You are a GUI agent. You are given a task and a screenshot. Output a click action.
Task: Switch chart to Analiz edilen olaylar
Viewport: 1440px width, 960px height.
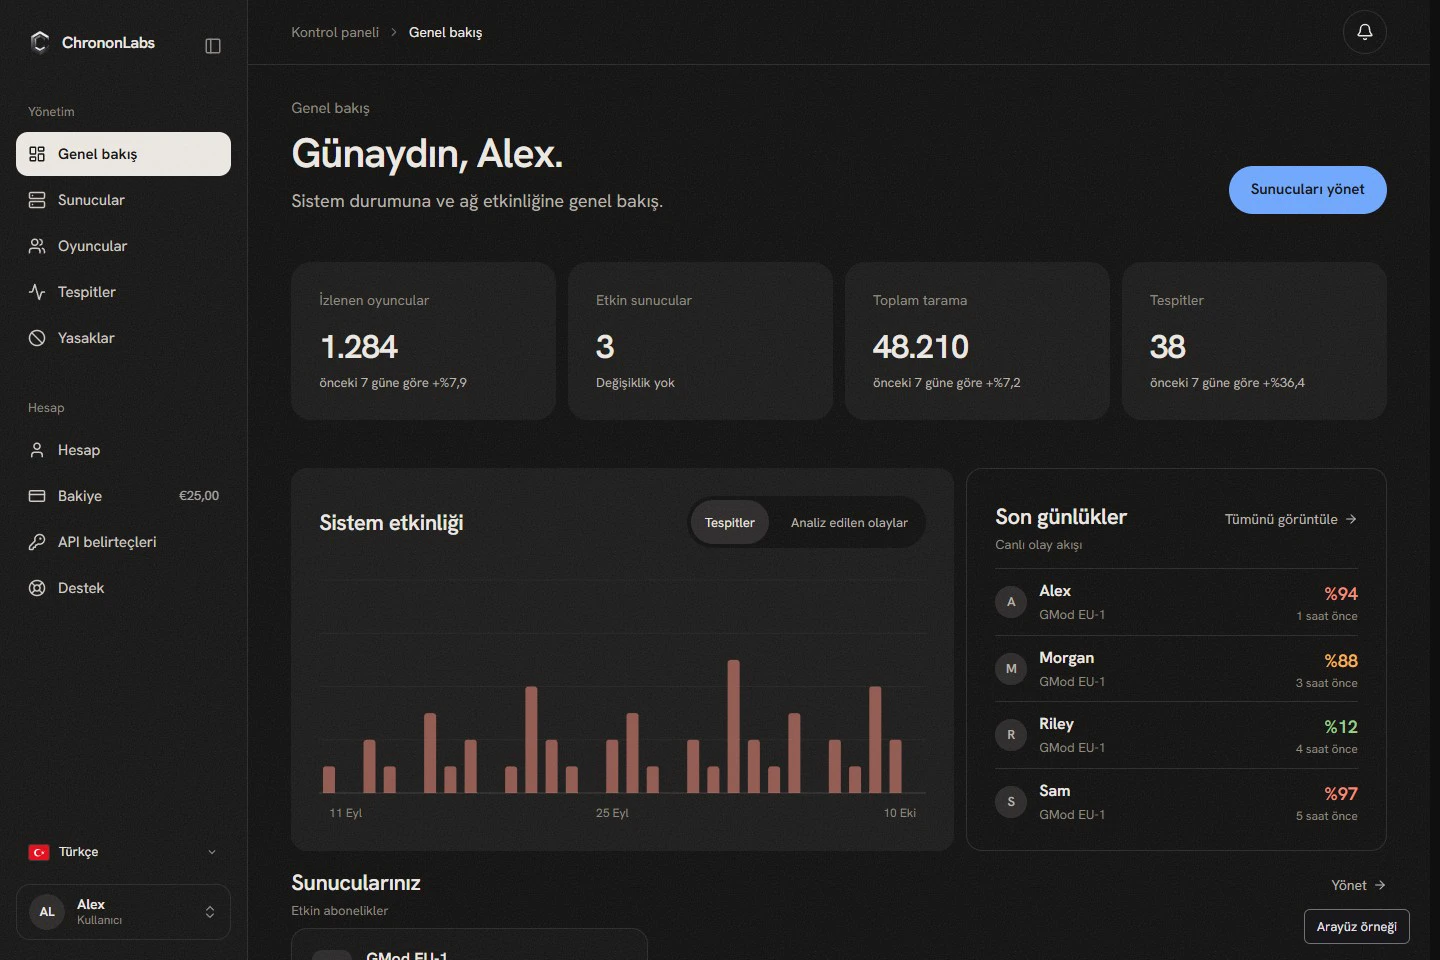click(849, 523)
